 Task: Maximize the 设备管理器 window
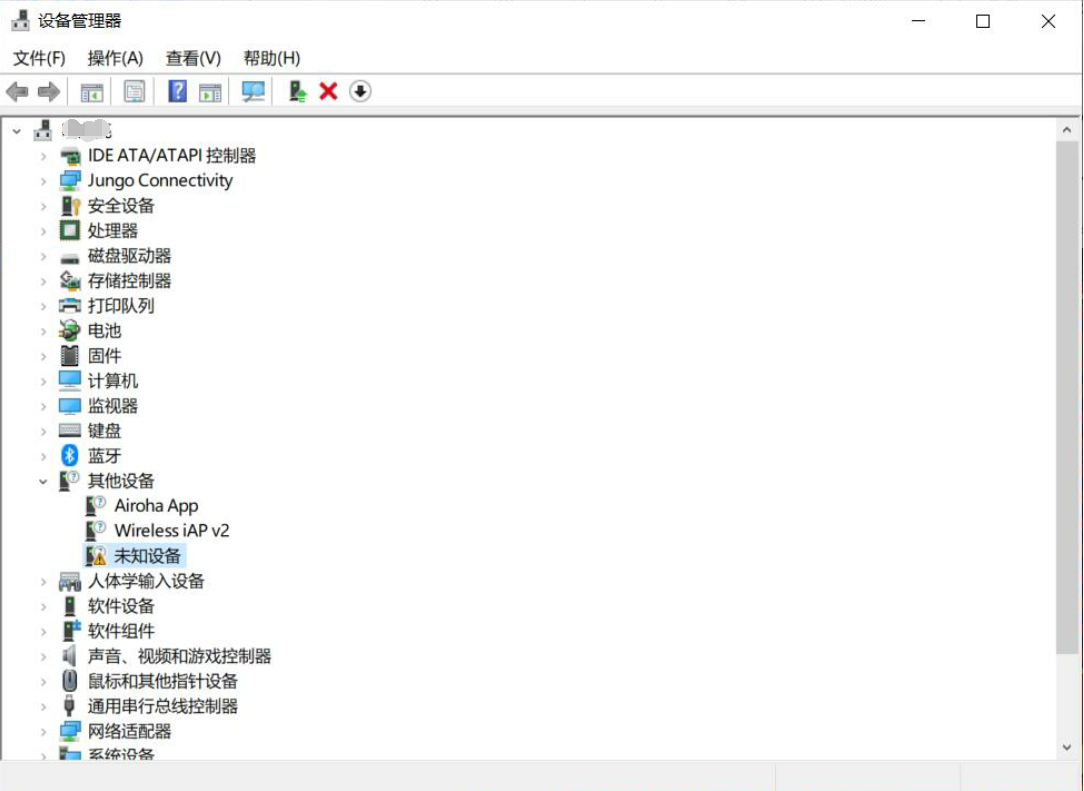tap(982, 21)
